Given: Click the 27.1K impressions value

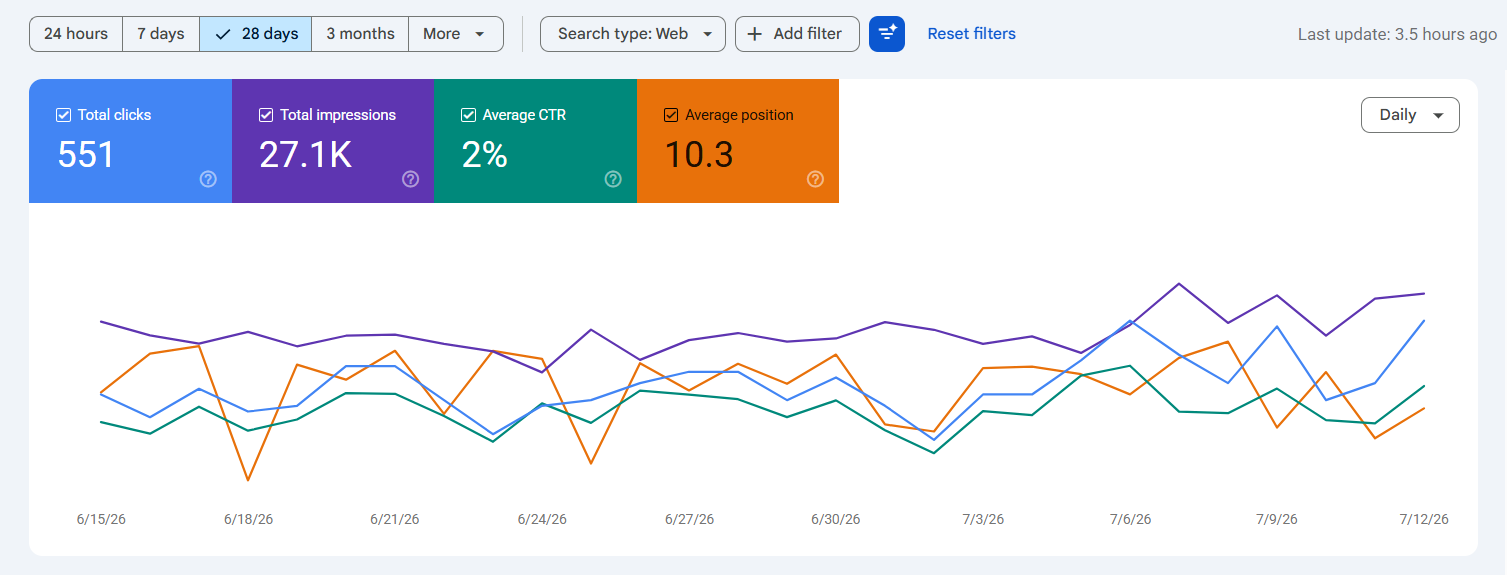Looking at the screenshot, I should (305, 155).
